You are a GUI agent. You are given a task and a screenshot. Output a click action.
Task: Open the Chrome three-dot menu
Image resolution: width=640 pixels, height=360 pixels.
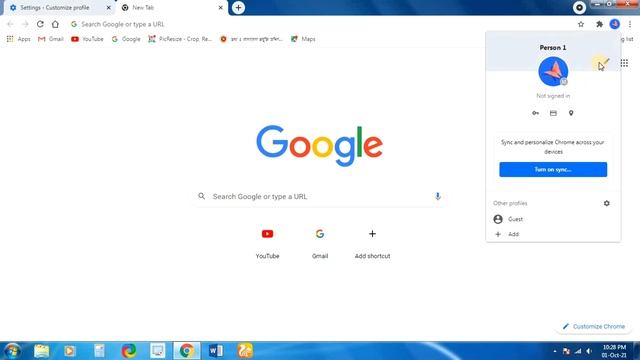tap(630, 24)
